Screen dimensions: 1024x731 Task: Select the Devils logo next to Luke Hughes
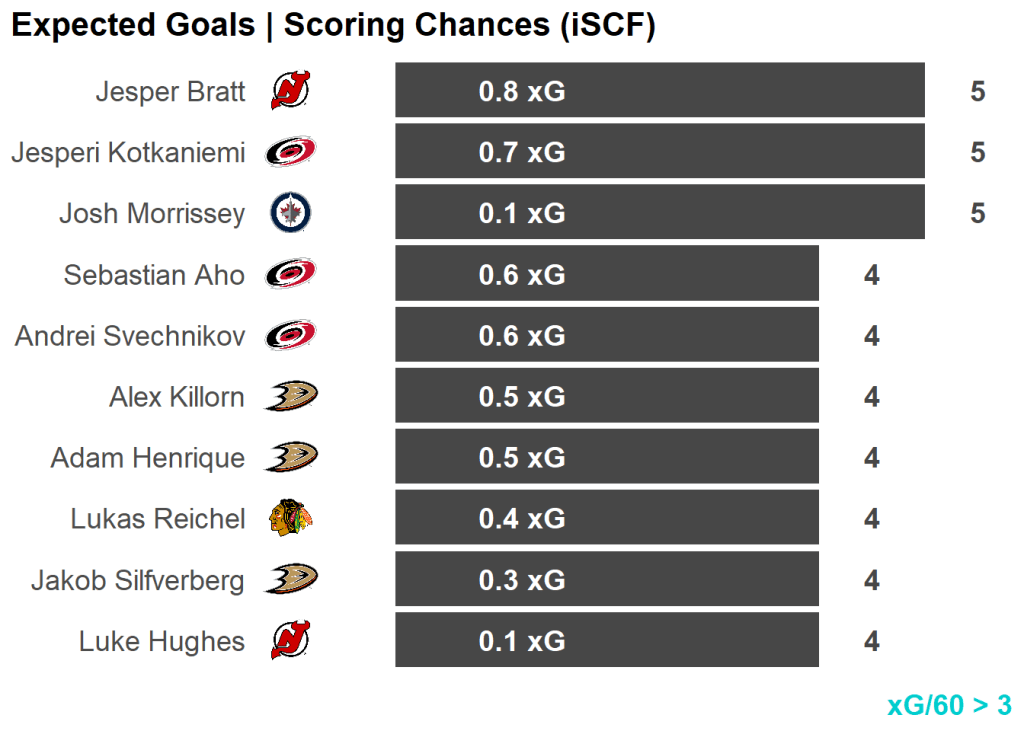coord(290,641)
